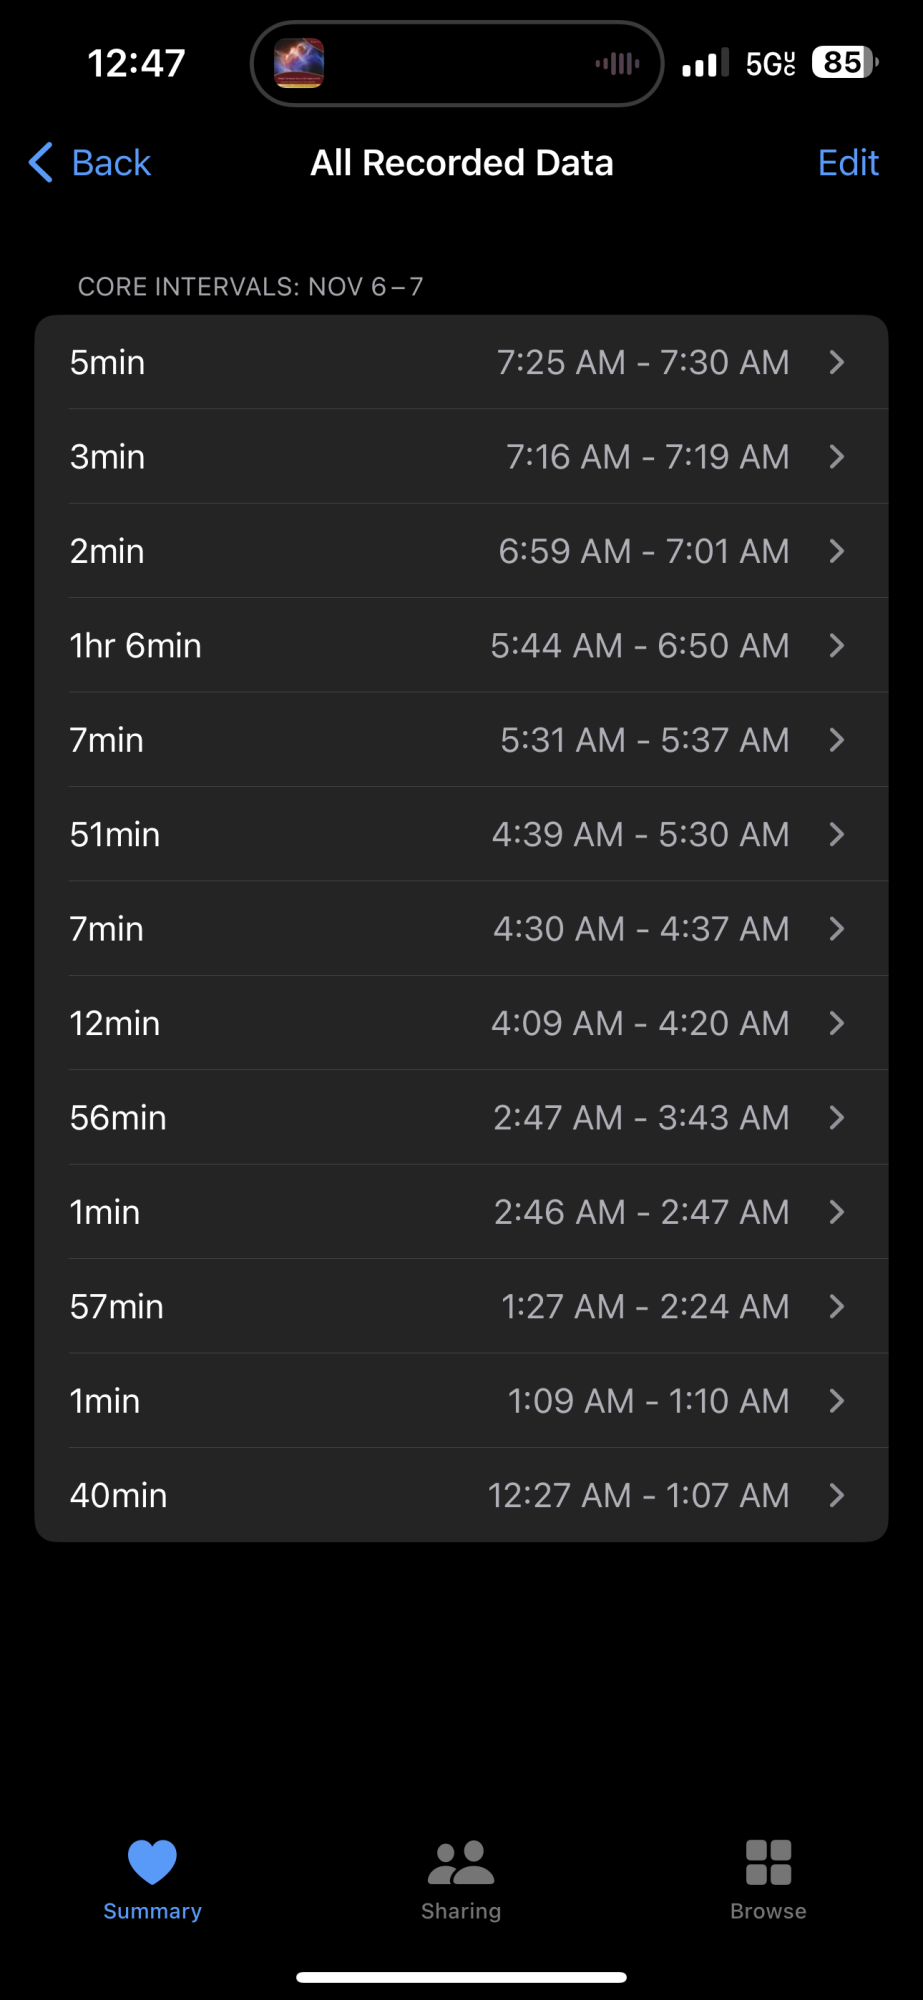
Task: Open the 12min interval from 4:09 AM
Action: coord(460,1024)
